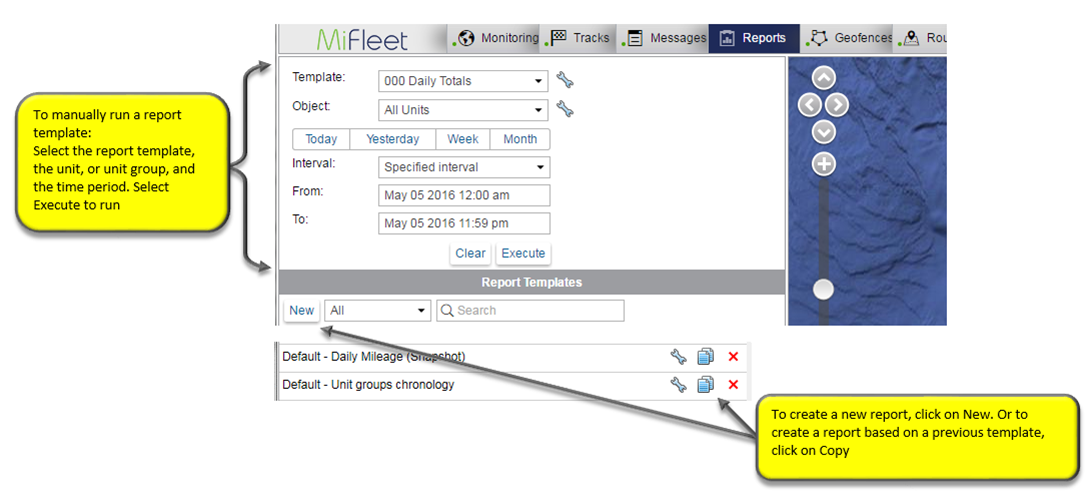Open the All filter dropdown for templates
This screenshot has width=1090, height=496.
pos(377,311)
